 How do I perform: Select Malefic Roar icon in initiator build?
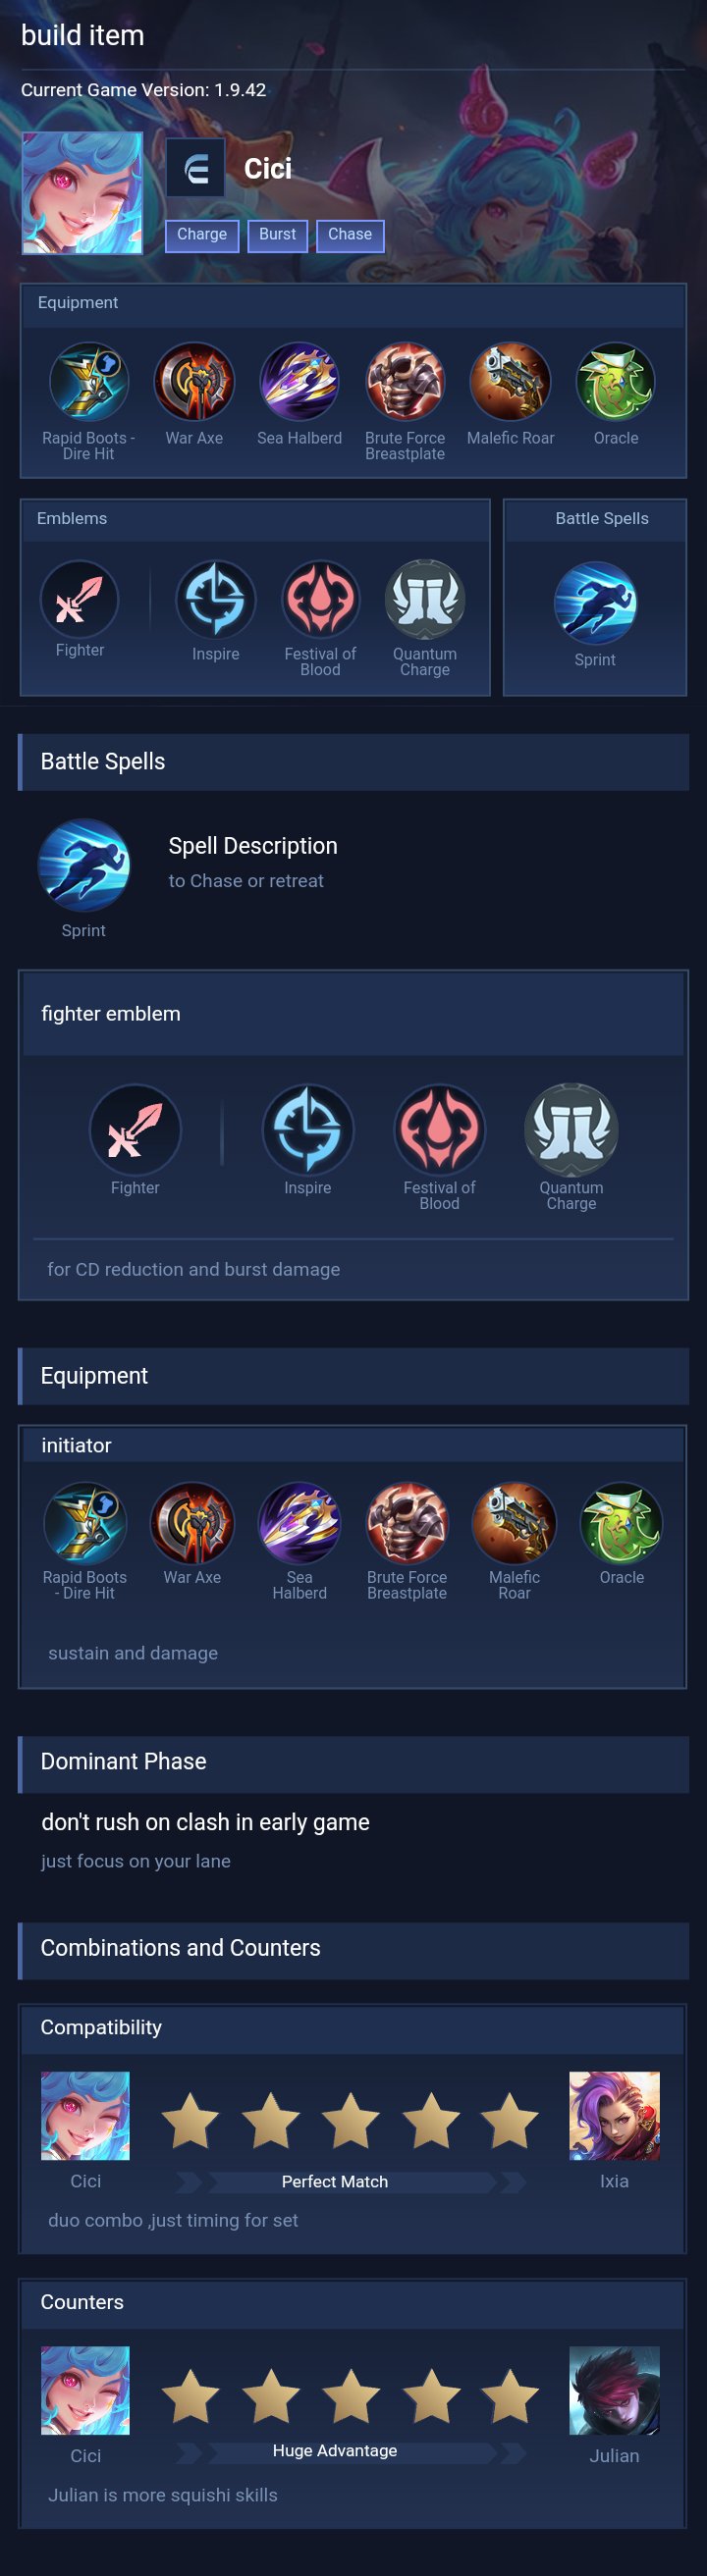[x=514, y=1522]
